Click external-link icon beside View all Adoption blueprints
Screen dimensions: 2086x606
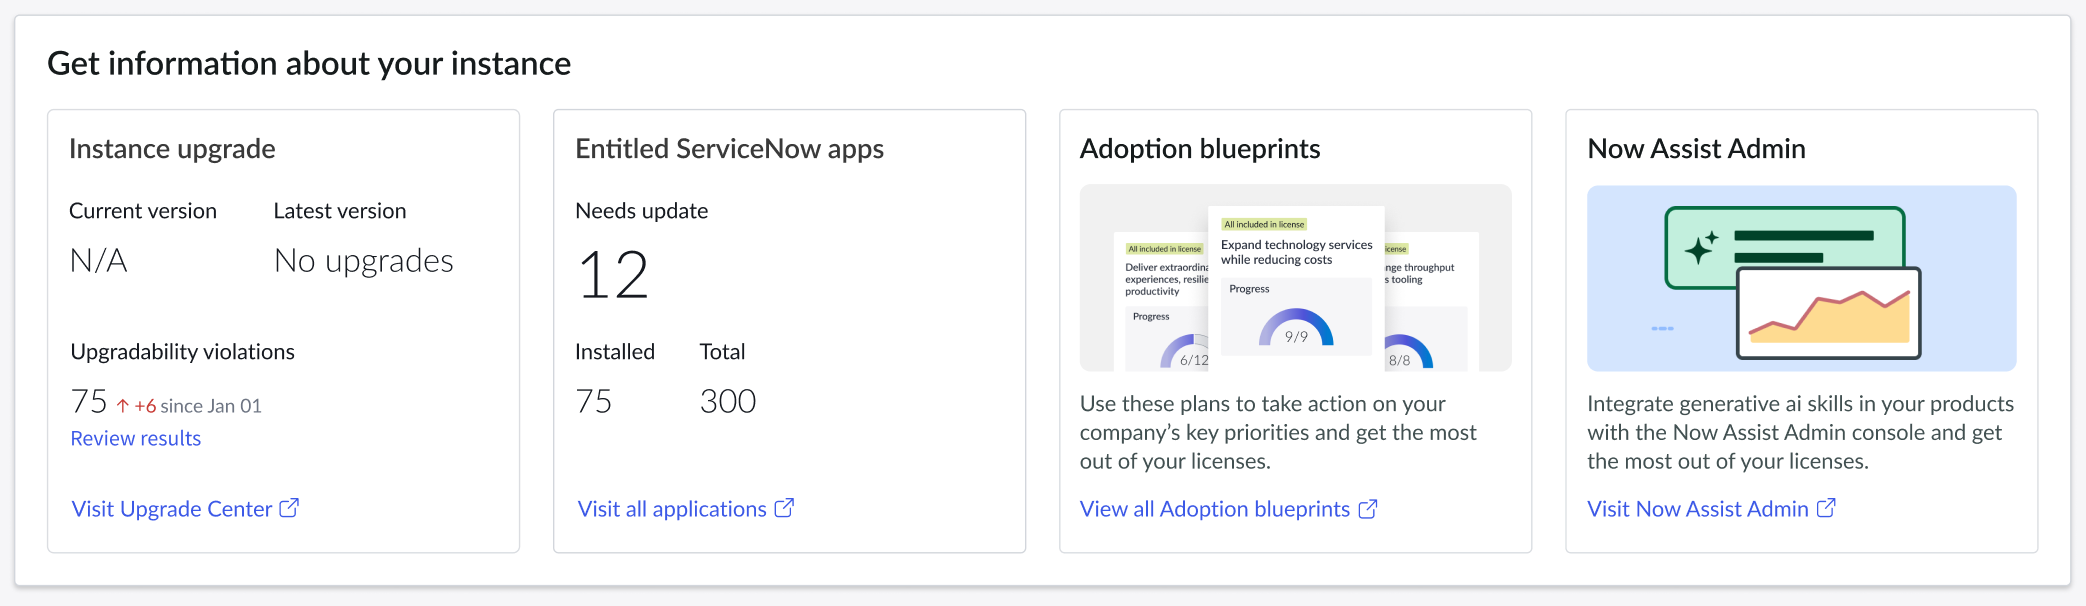click(x=1368, y=509)
